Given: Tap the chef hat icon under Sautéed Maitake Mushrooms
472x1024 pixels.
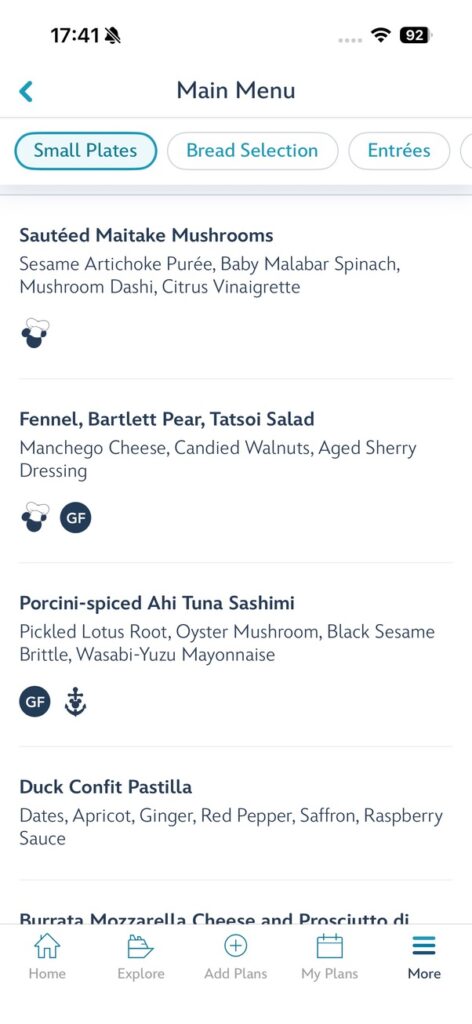Looking at the screenshot, I should click(35, 334).
